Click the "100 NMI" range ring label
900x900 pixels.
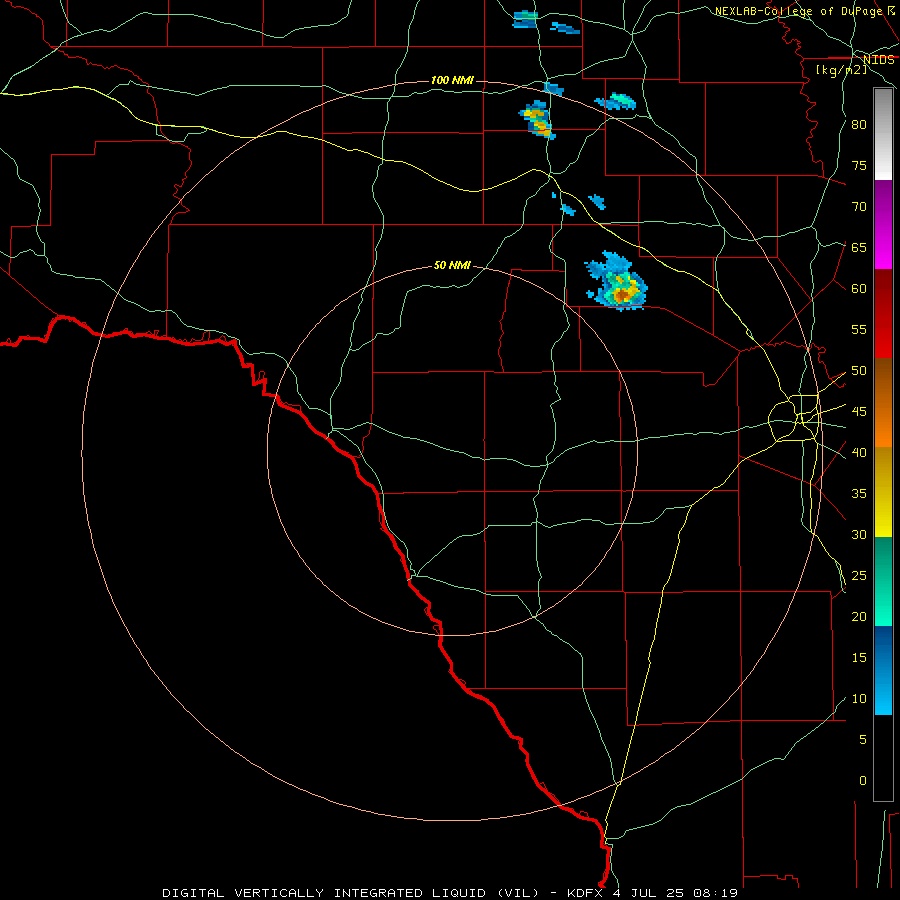[x=452, y=80]
